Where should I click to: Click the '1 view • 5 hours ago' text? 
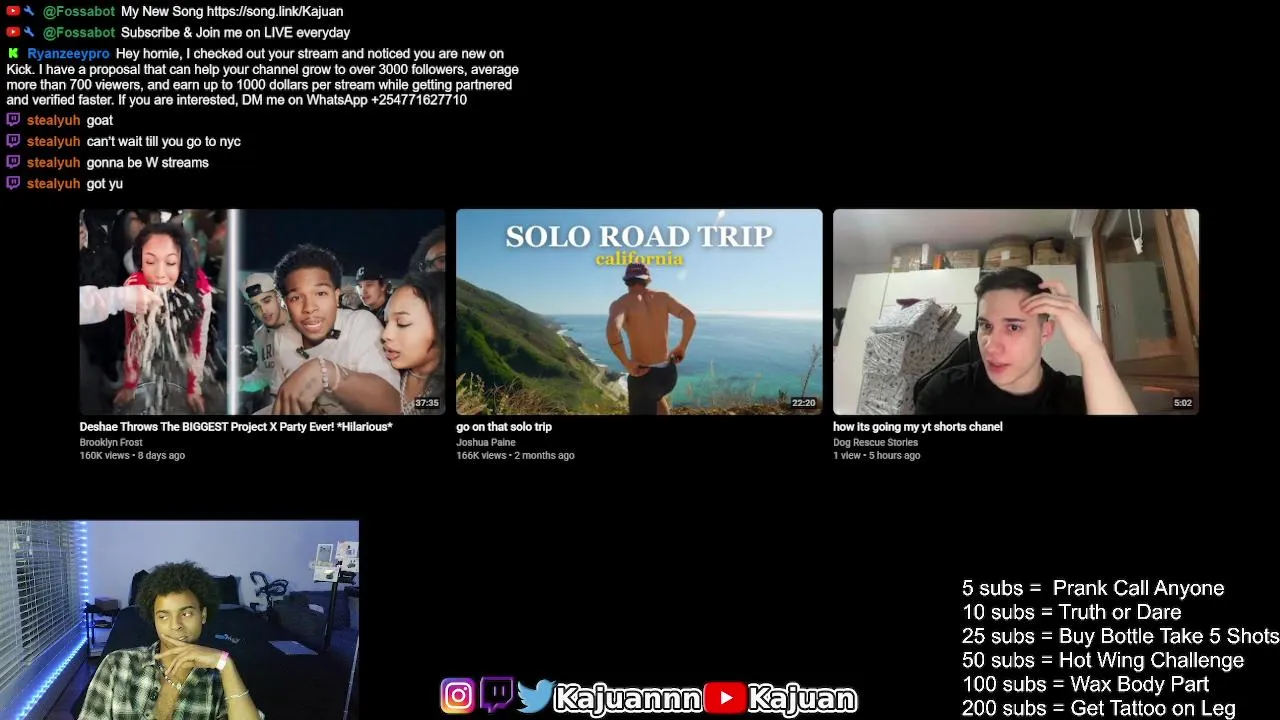[876, 455]
